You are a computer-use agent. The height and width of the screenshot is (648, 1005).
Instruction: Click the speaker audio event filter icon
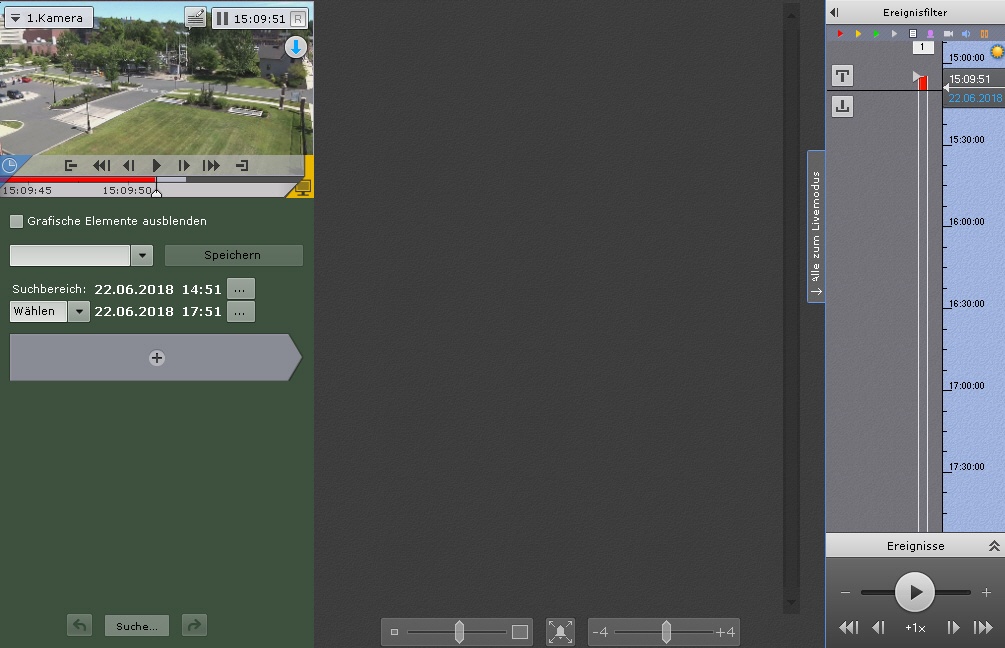966,34
